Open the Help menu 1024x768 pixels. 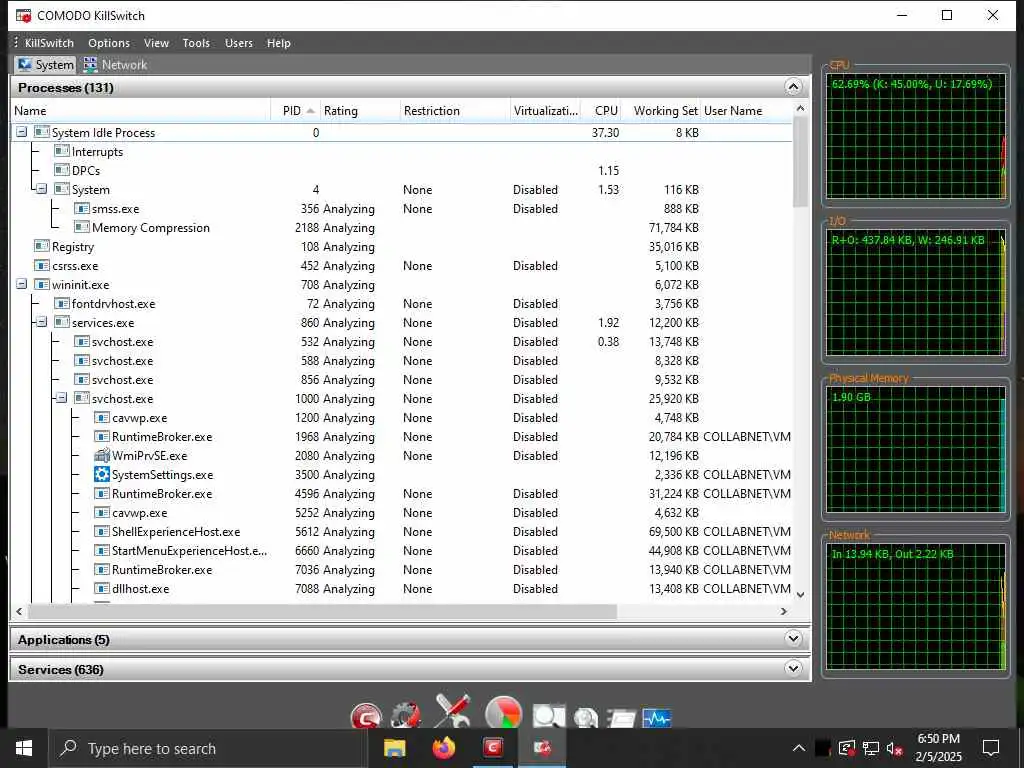pos(278,43)
